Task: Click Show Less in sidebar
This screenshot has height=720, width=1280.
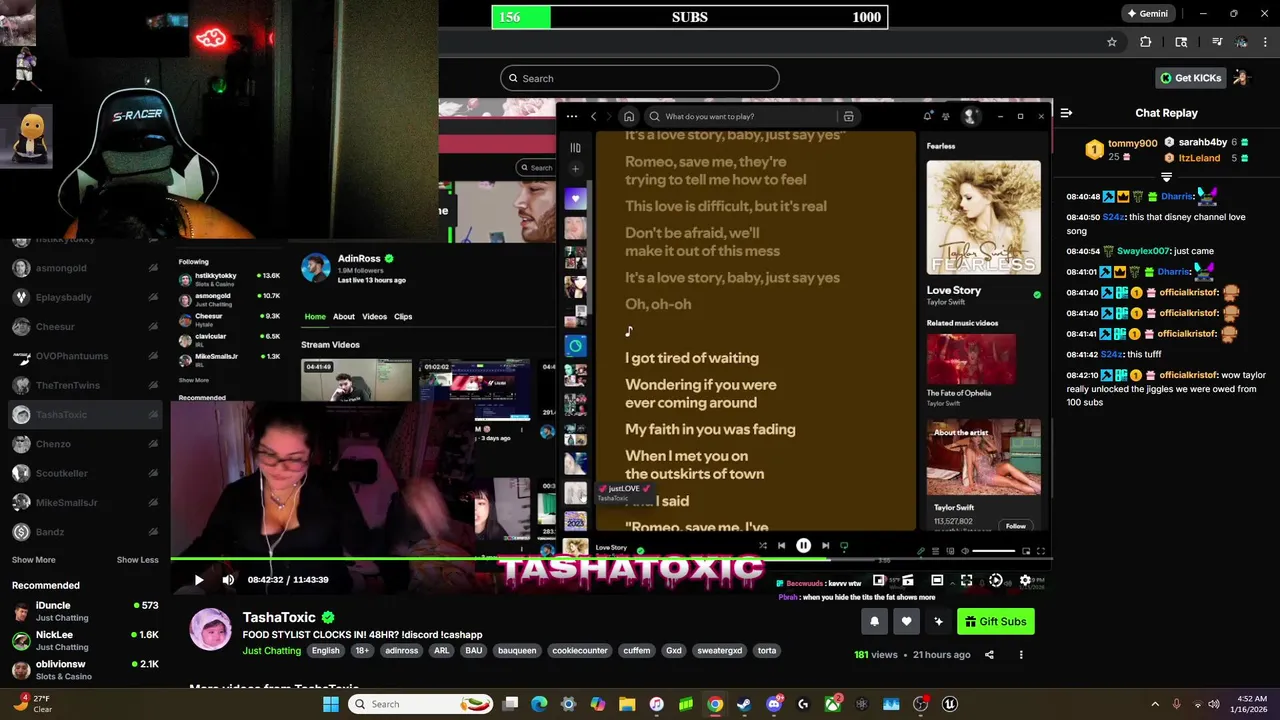Action: point(137,560)
